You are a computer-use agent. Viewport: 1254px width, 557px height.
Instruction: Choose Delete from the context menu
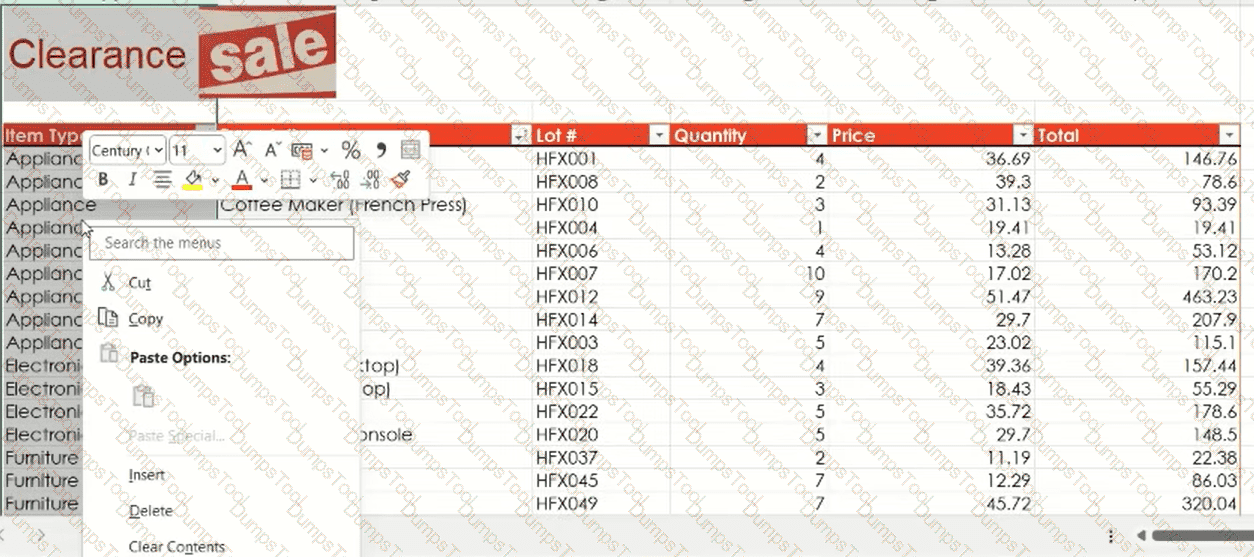[150, 511]
